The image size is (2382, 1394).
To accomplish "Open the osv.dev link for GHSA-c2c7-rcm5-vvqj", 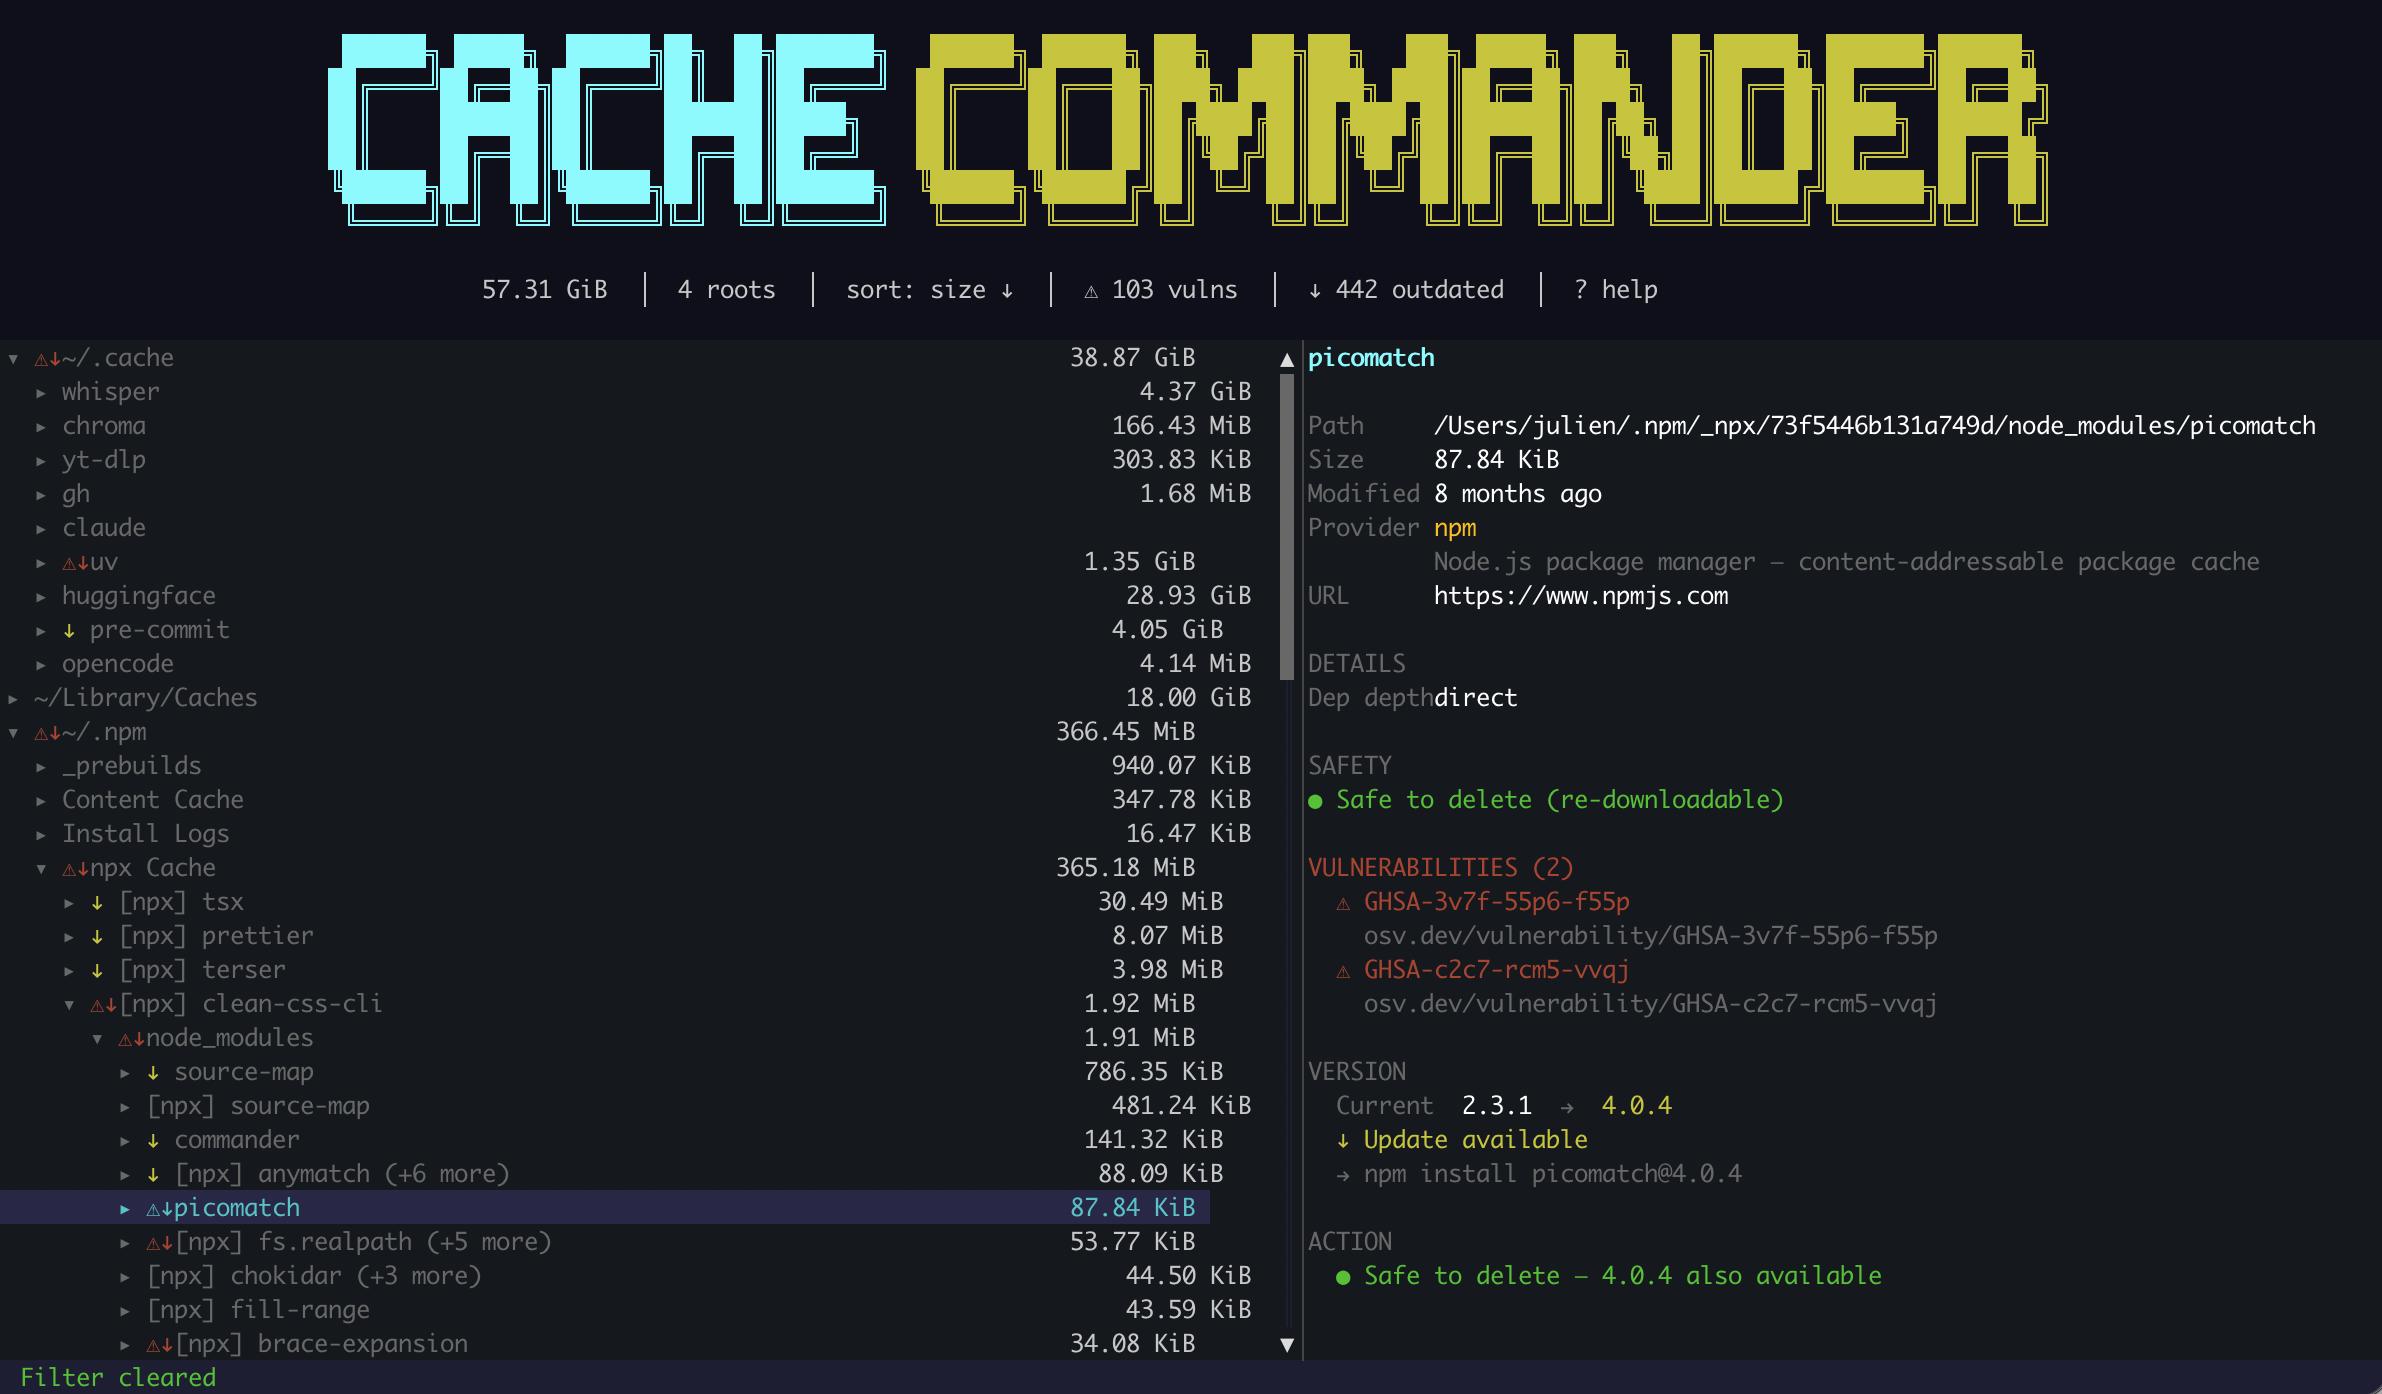I will pos(1650,1004).
